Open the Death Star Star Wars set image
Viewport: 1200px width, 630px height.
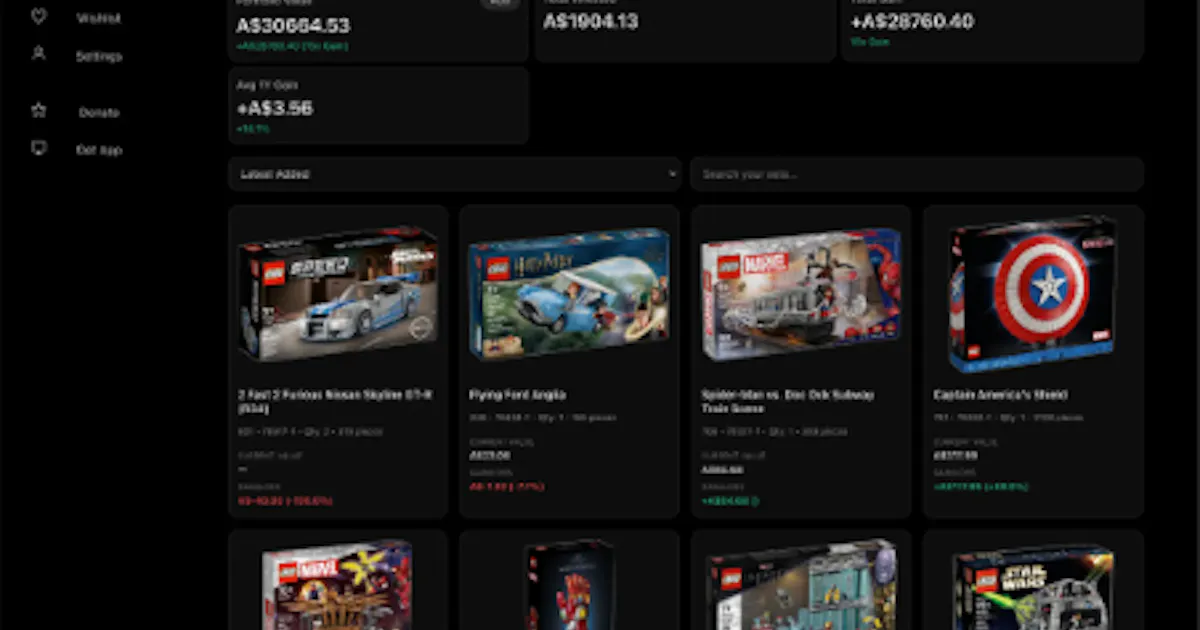1033,587
